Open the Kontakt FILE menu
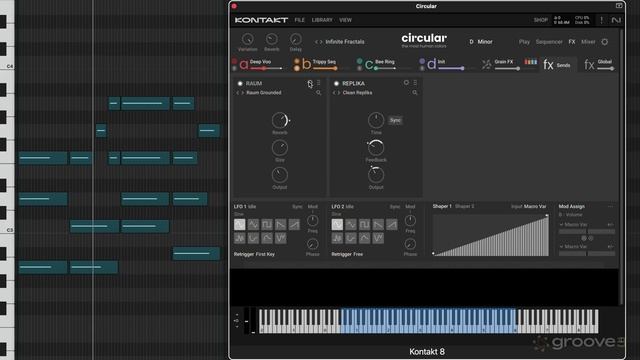Image resolution: width=640 pixels, height=360 pixels. click(x=300, y=20)
